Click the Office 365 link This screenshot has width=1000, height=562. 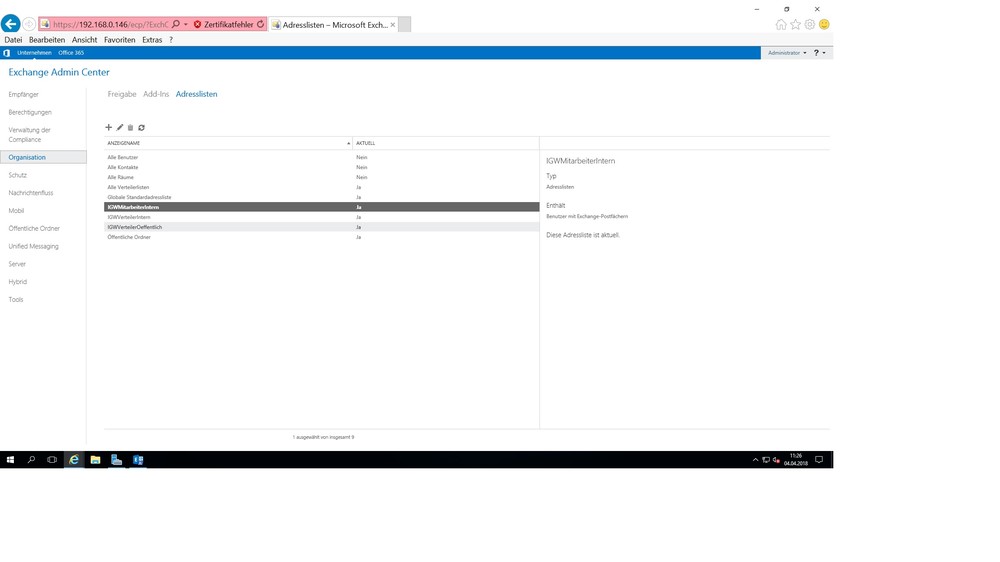pos(71,53)
